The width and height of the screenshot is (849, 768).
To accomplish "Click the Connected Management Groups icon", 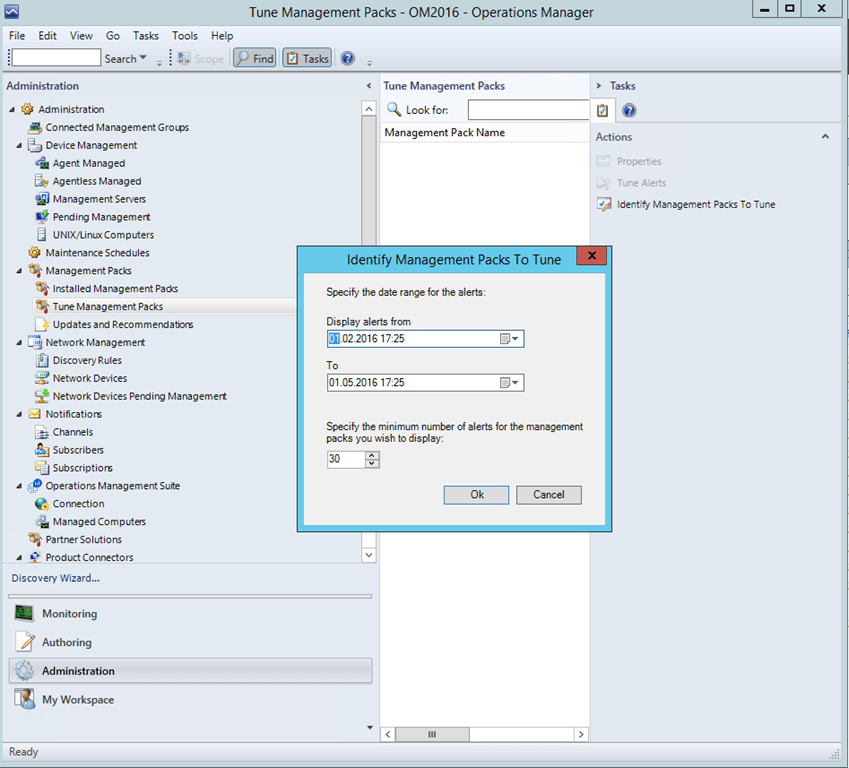I will pos(35,127).
